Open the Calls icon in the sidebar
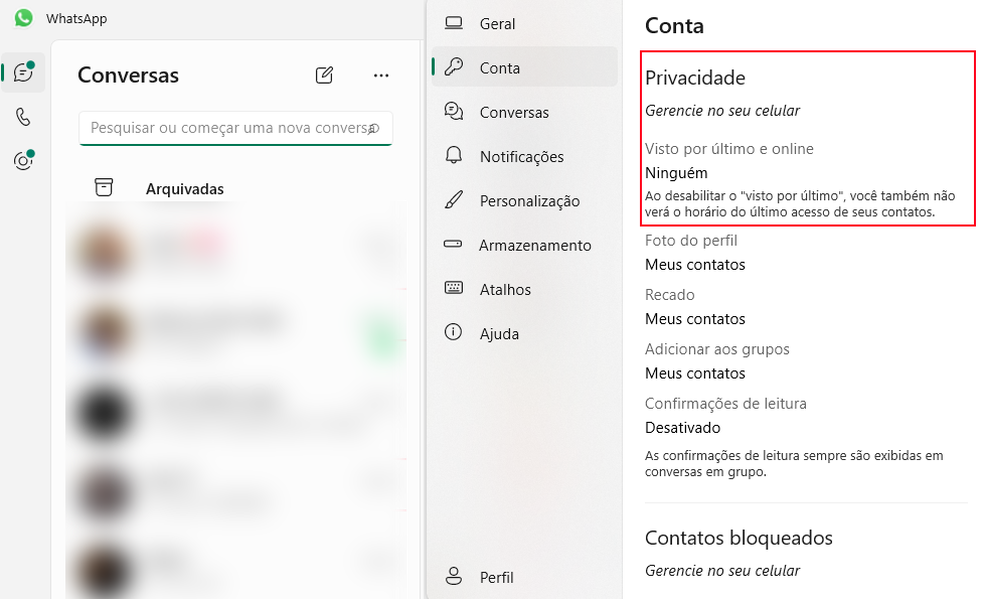 pyautogui.click(x=21, y=116)
